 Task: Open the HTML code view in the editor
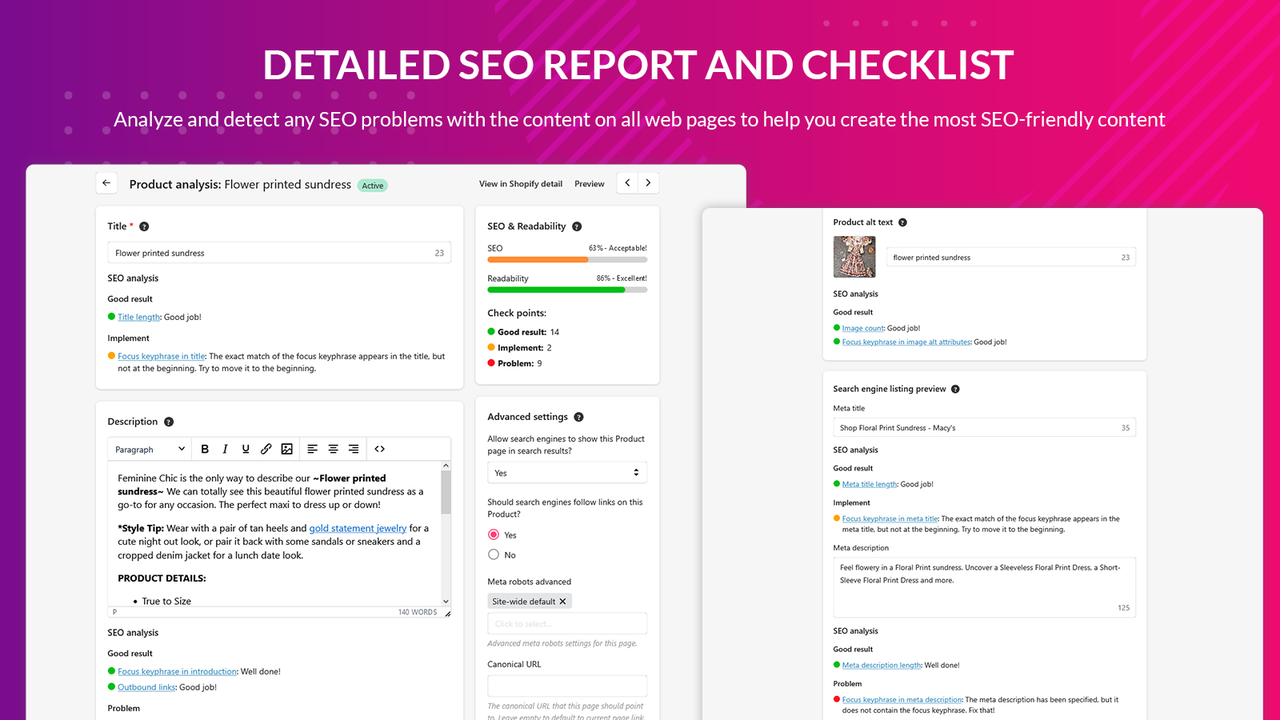(x=379, y=448)
